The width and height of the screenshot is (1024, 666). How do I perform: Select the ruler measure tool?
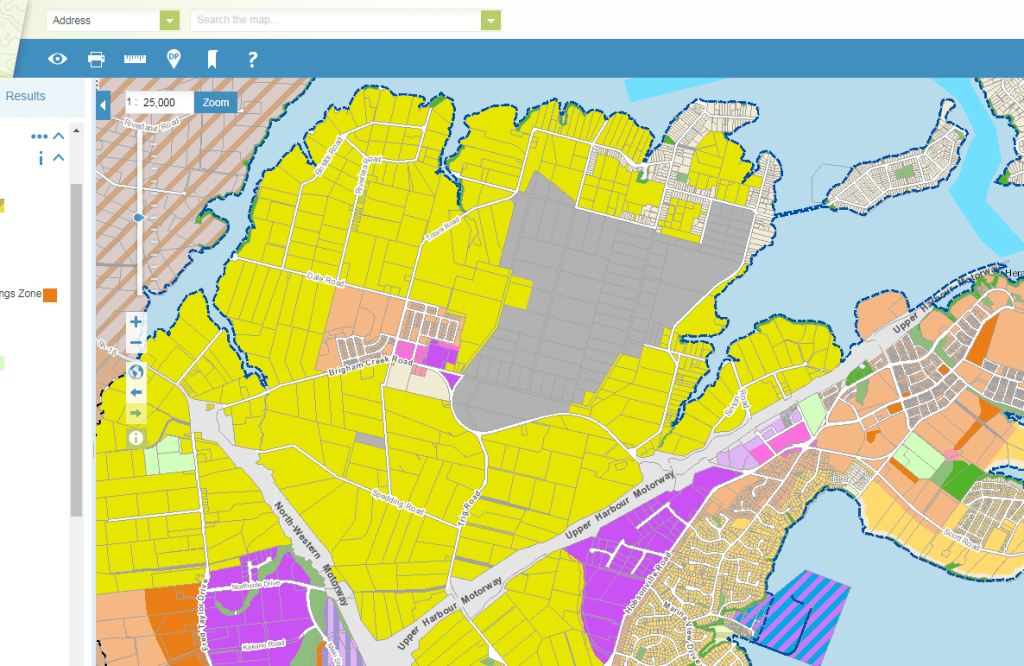(x=135, y=59)
